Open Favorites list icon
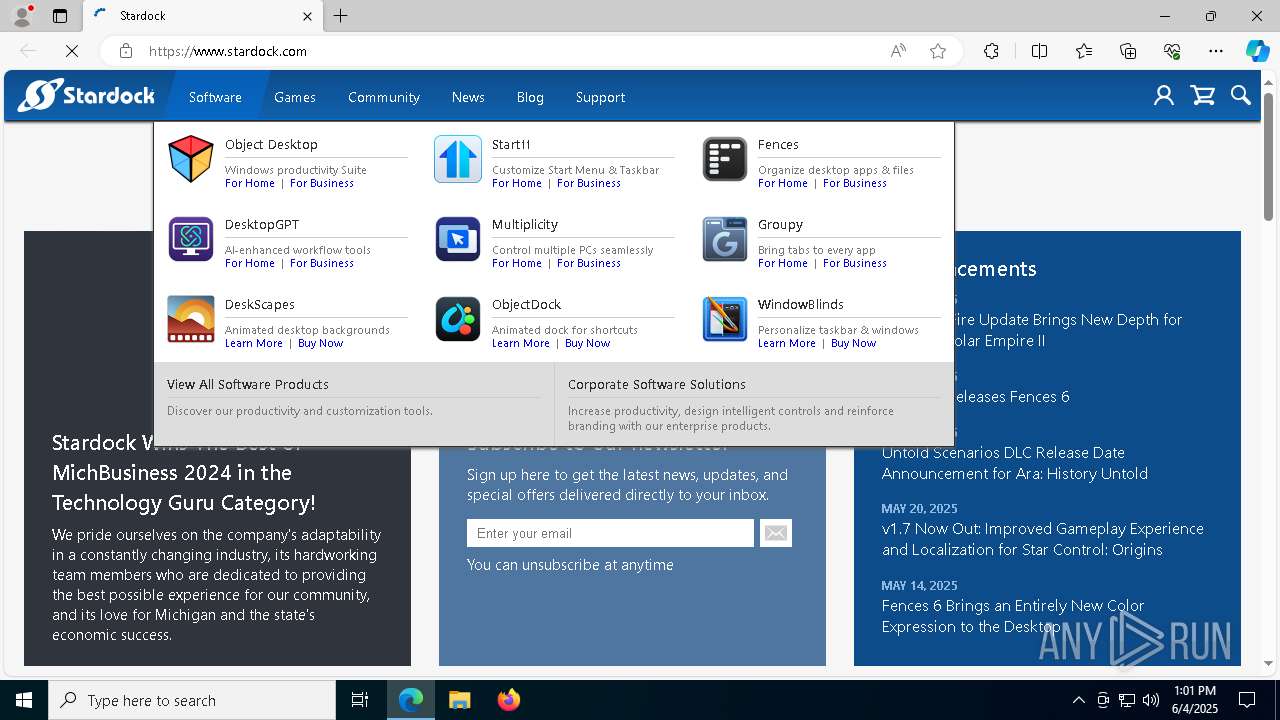This screenshot has width=1280, height=720. point(1084,51)
